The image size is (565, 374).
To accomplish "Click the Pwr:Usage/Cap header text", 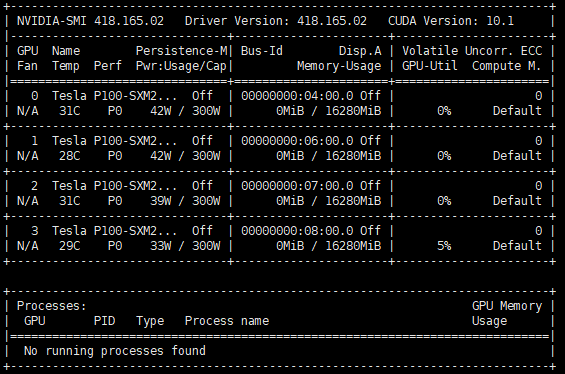I will tap(181, 66).
